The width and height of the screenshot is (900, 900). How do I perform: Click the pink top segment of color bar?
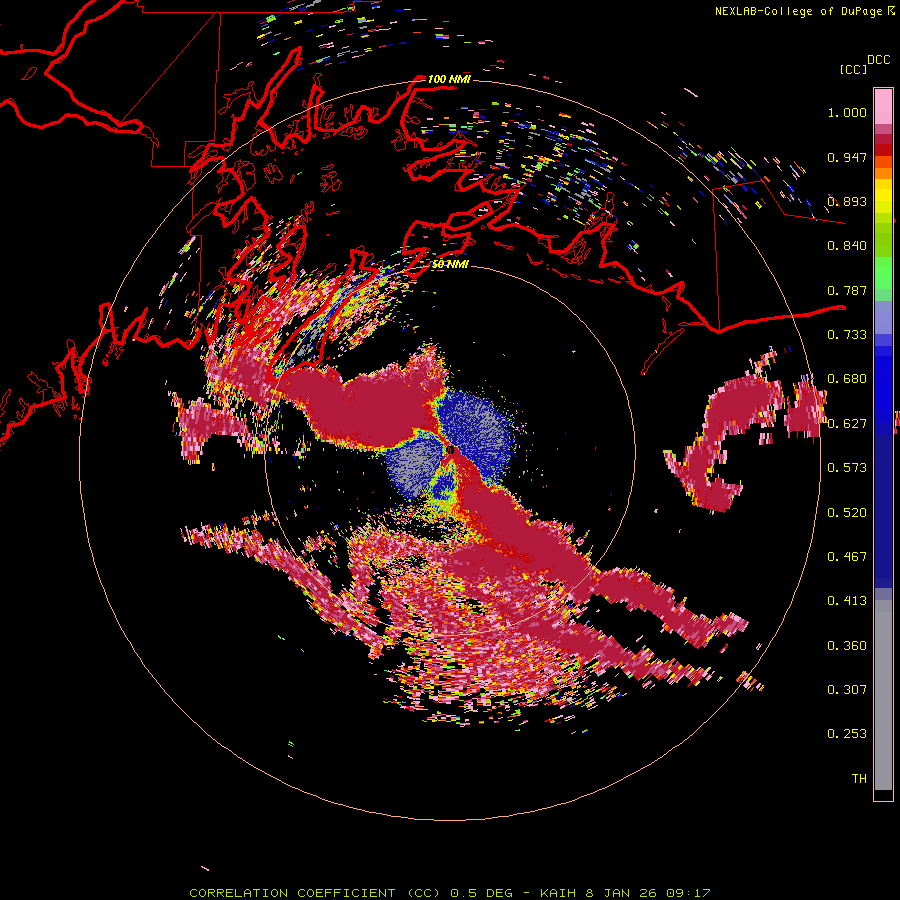point(883,106)
